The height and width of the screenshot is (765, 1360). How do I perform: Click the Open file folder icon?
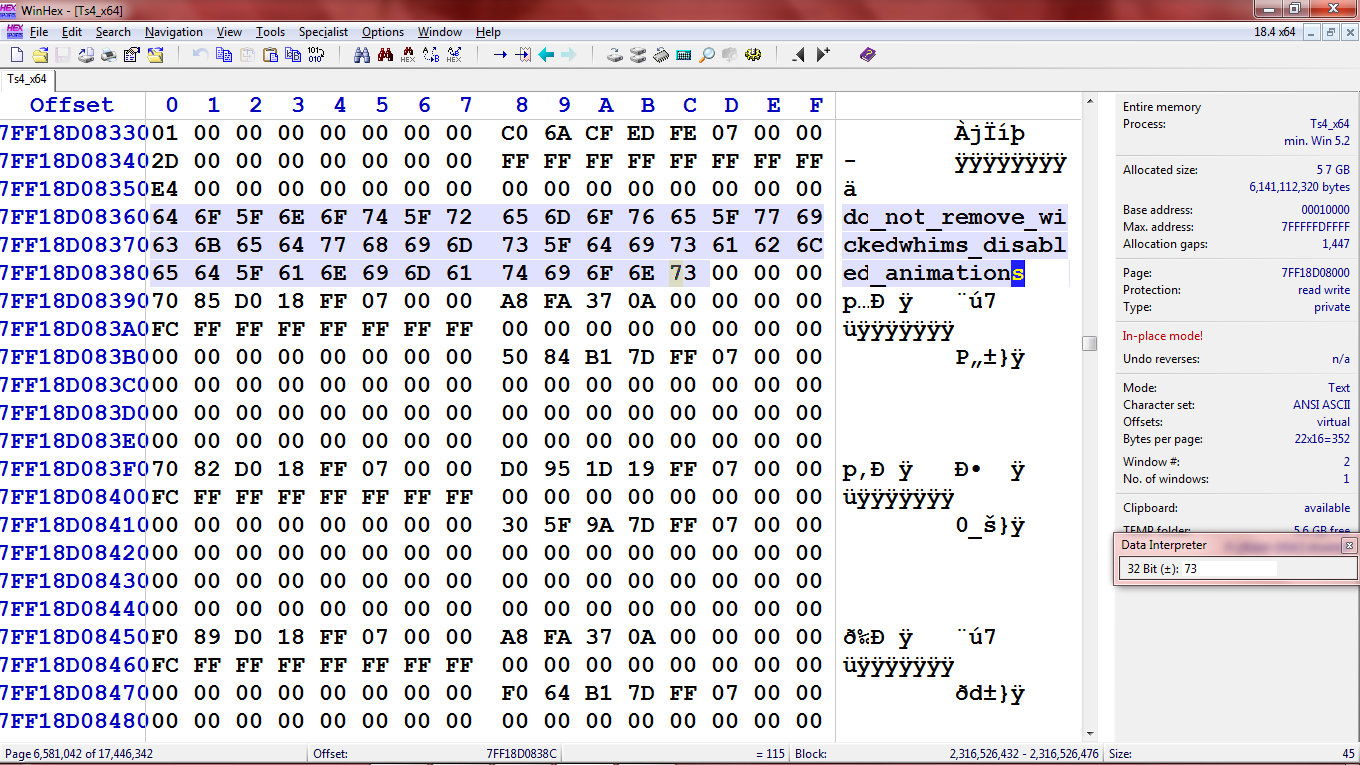tap(40, 55)
